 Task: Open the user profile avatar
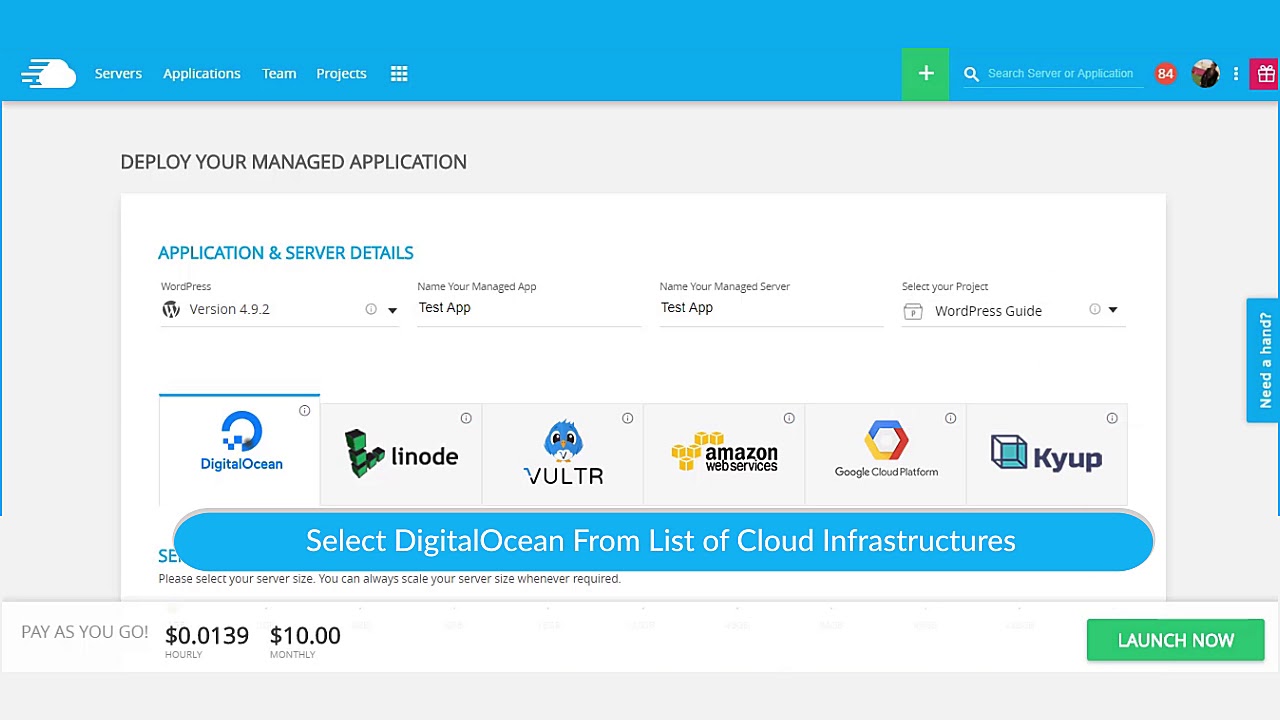tap(1206, 73)
